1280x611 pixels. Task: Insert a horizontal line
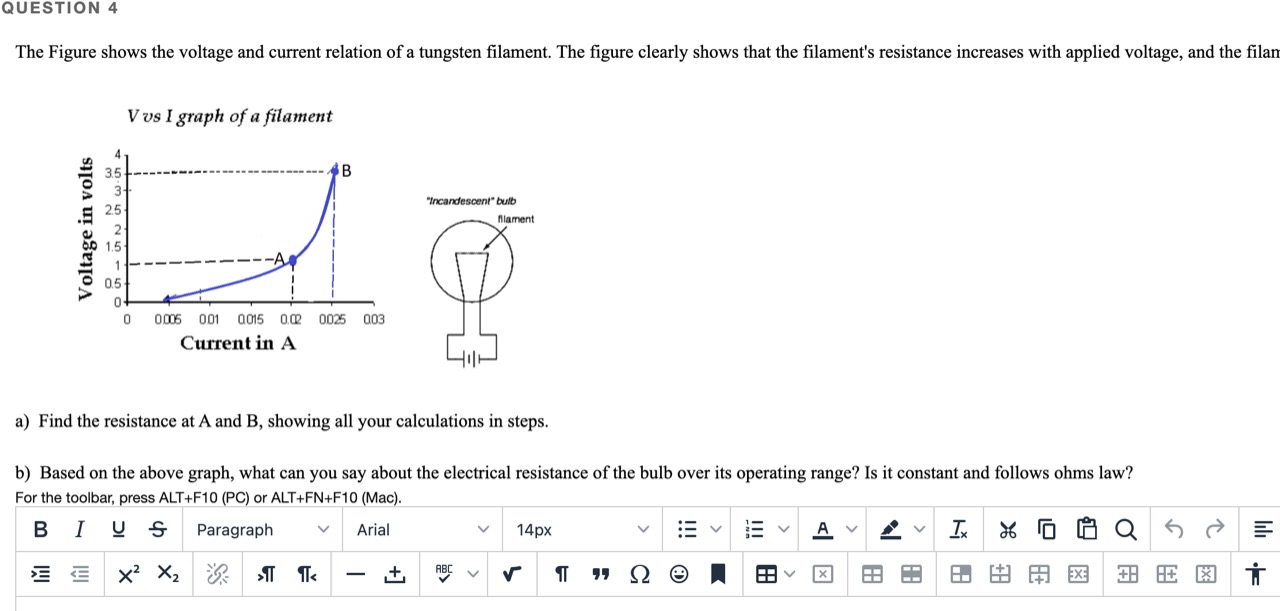356,574
